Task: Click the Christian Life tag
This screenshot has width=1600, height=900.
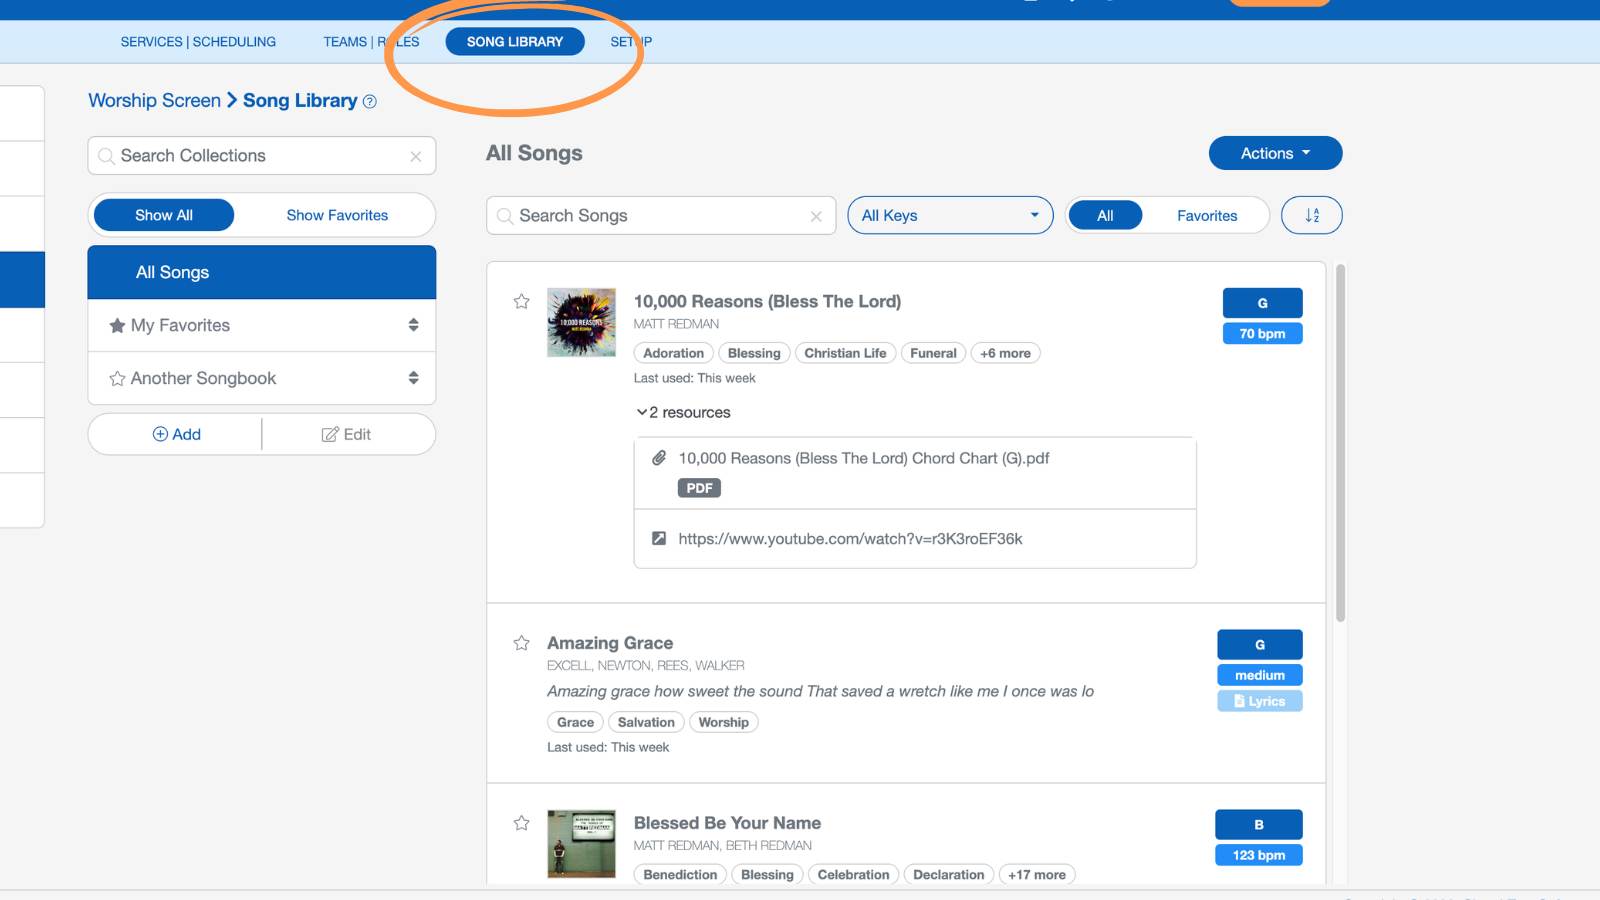Action: 845,353
